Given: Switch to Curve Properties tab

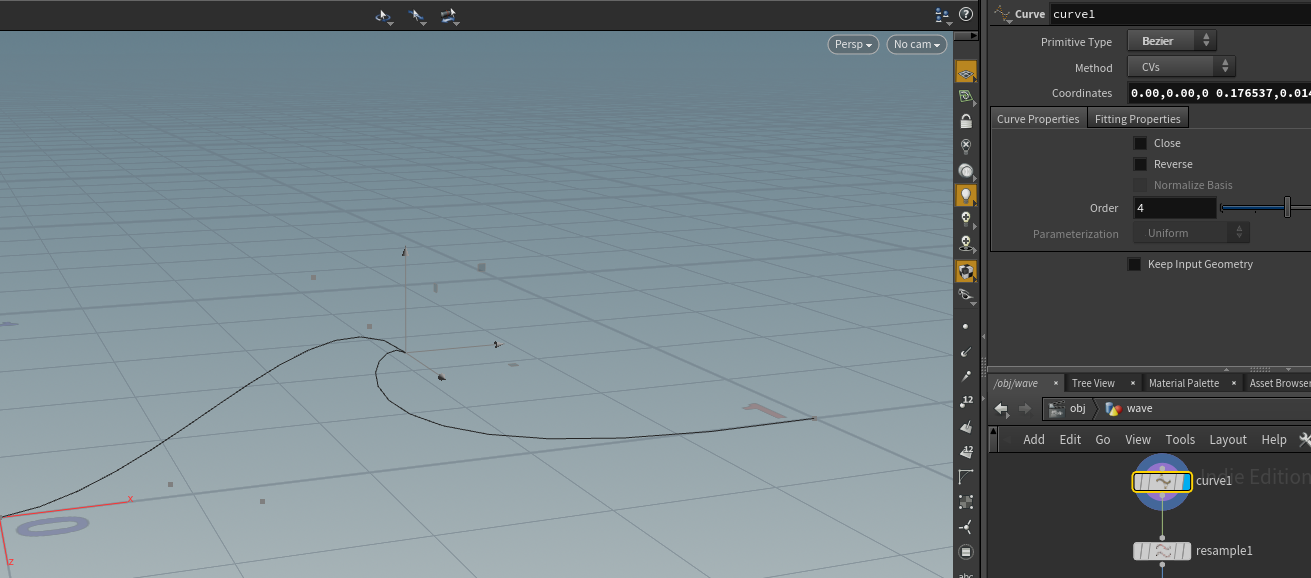Looking at the screenshot, I should (x=1038, y=119).
